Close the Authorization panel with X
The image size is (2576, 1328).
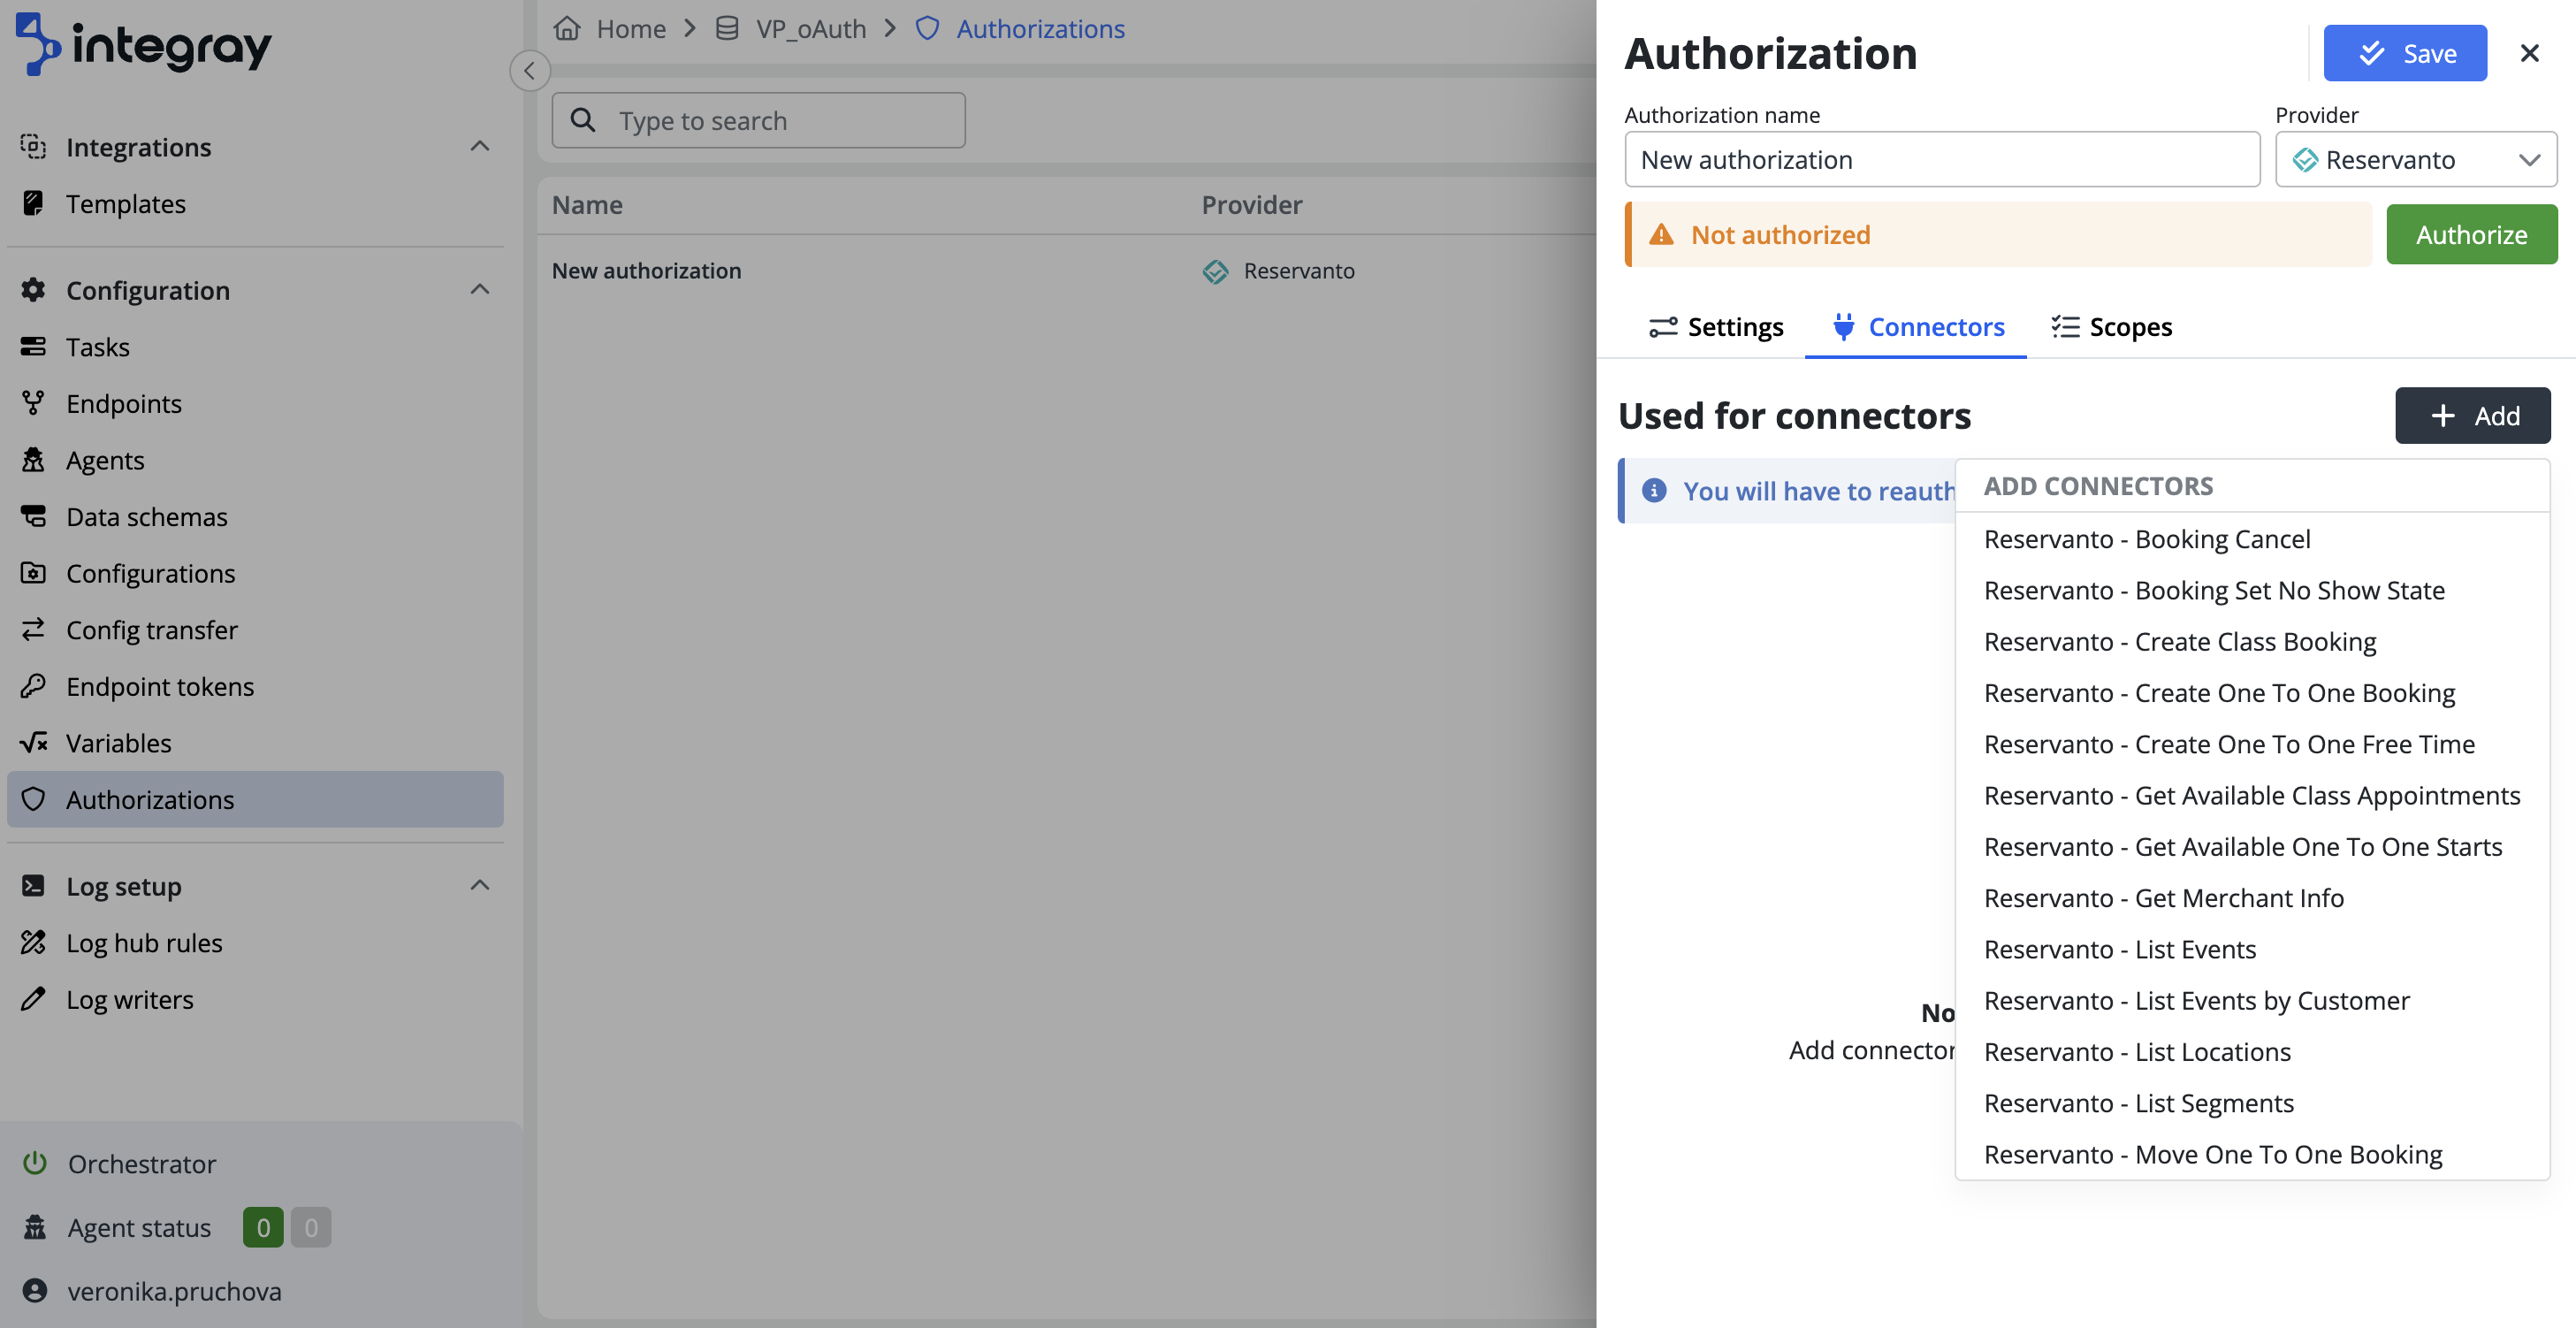(2529, 53)
